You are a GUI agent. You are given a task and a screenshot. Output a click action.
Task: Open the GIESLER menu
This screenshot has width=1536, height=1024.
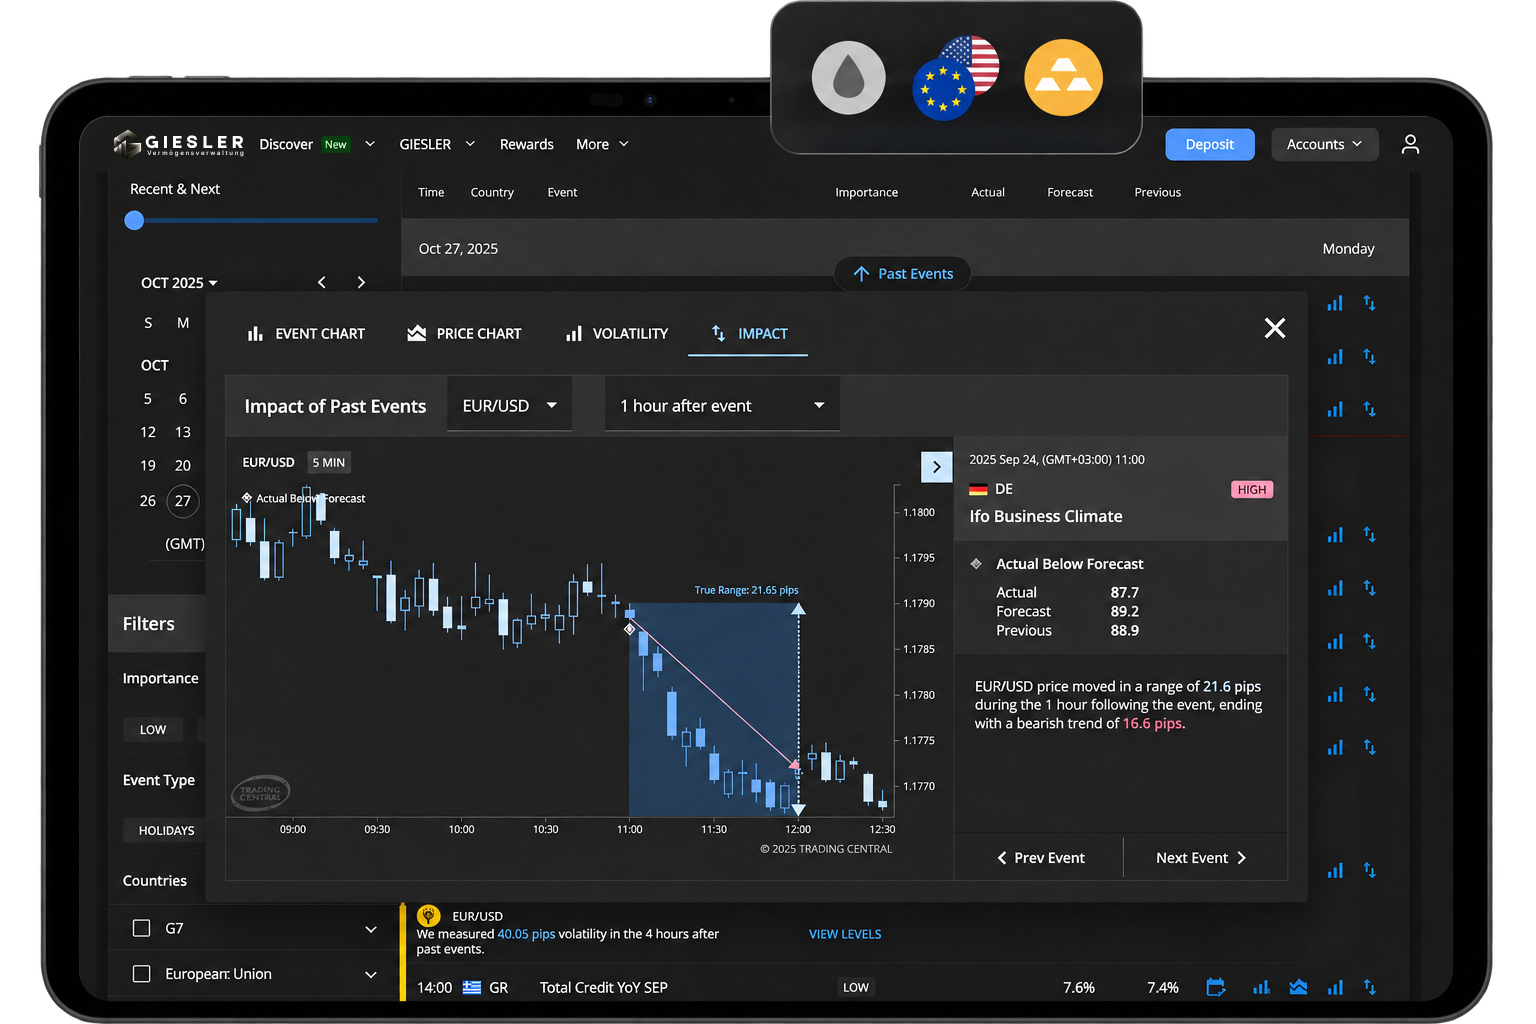coord(437,144)
